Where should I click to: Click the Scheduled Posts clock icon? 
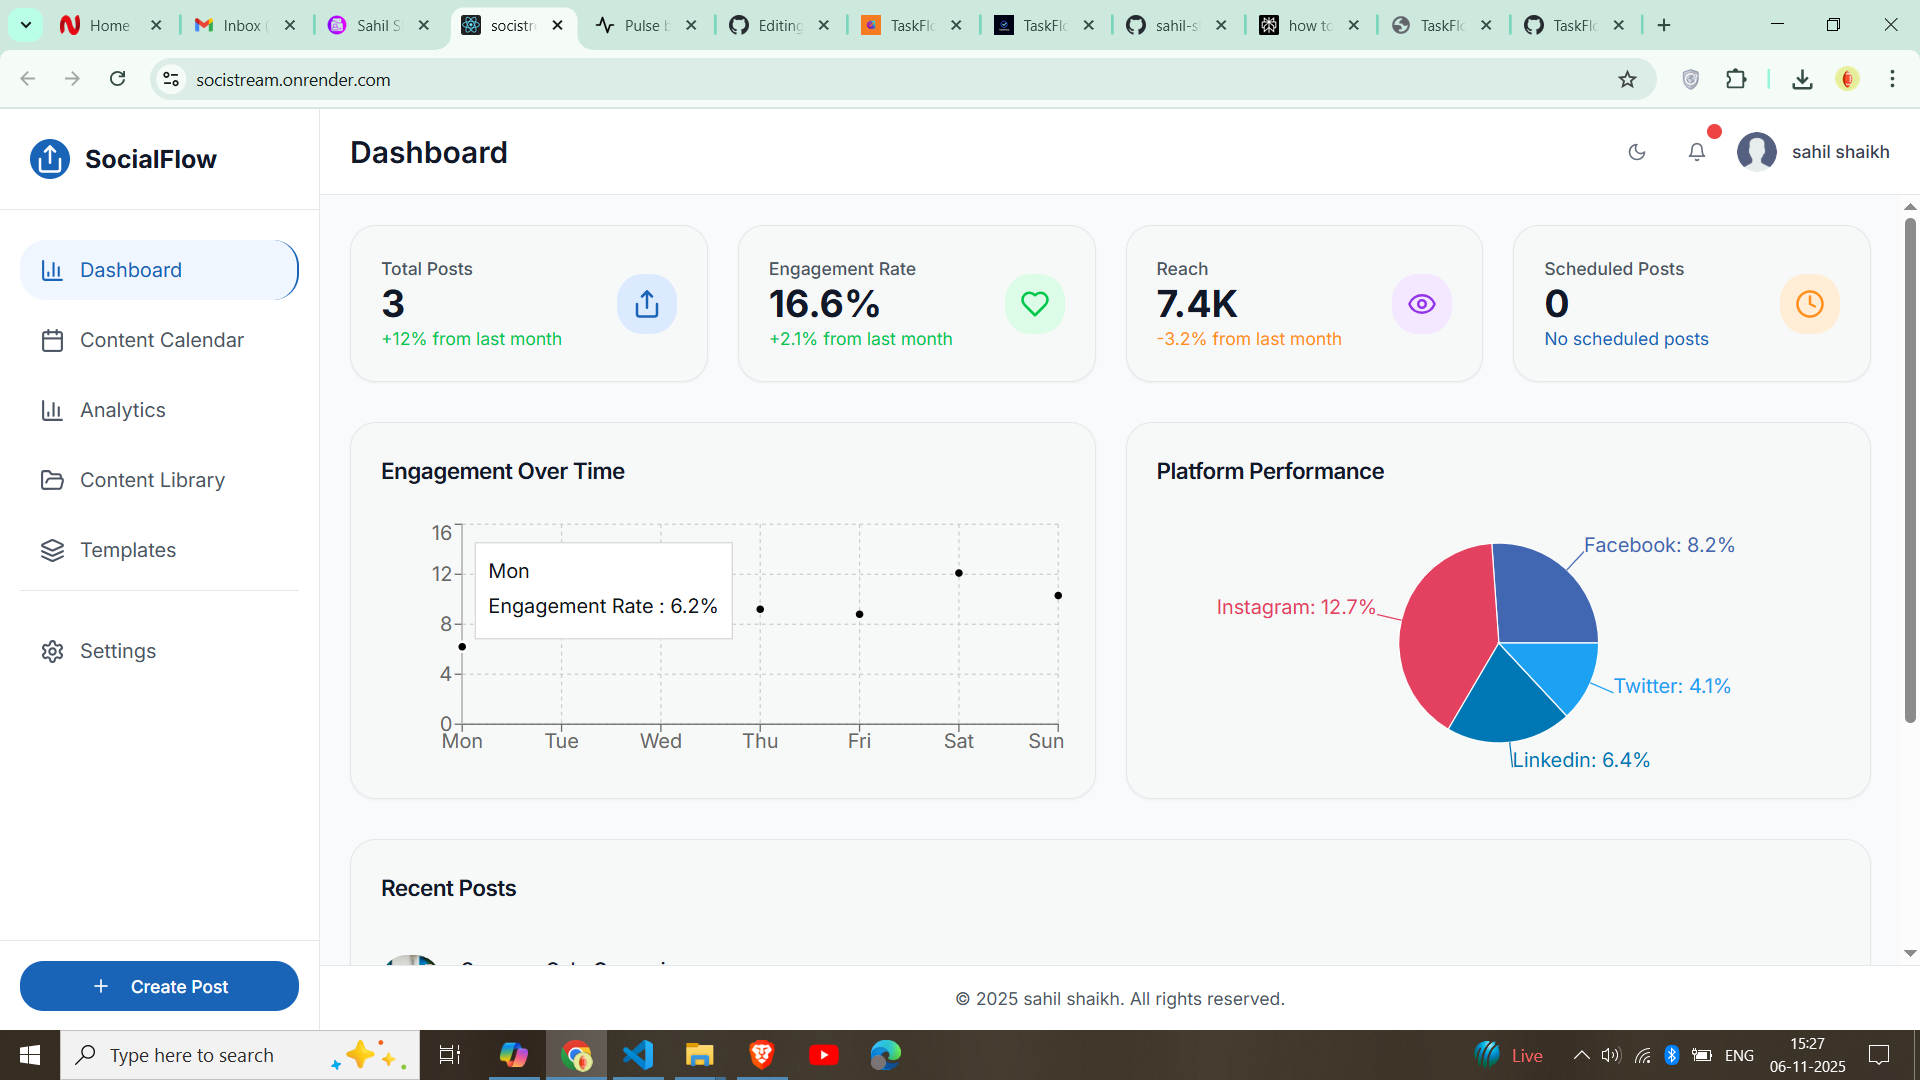tap(1810, 304)
